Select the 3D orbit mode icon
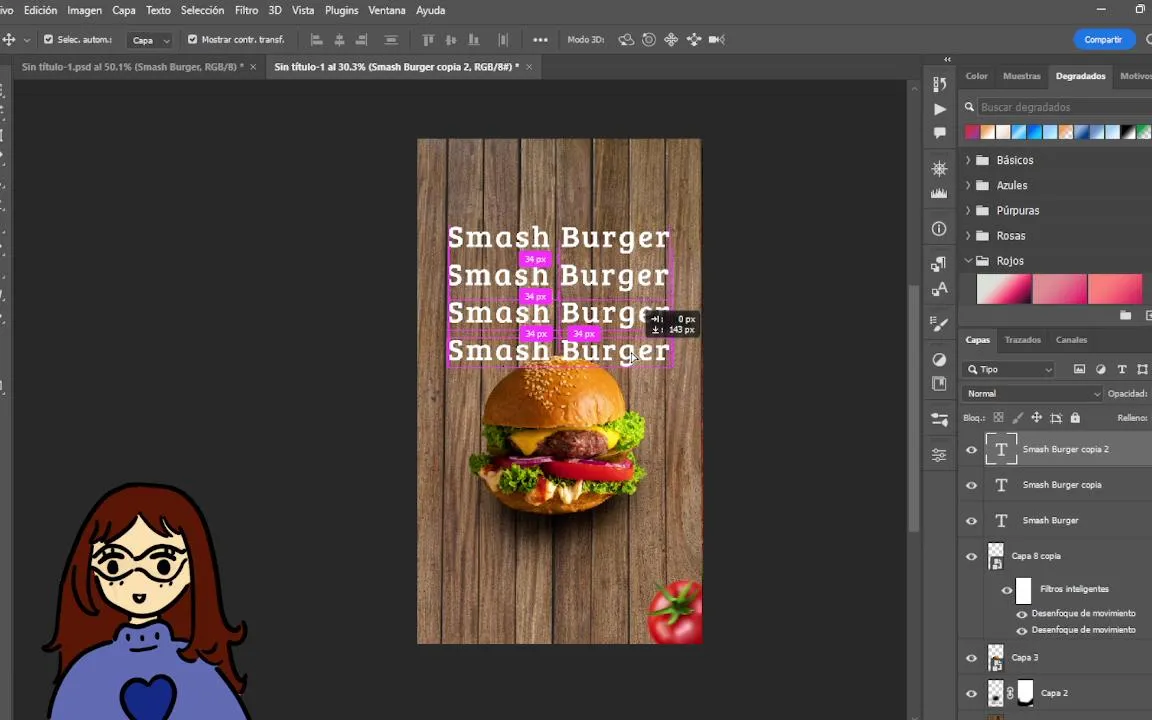This screenshot has height=720, width=1152. click(x=626, y=40)
